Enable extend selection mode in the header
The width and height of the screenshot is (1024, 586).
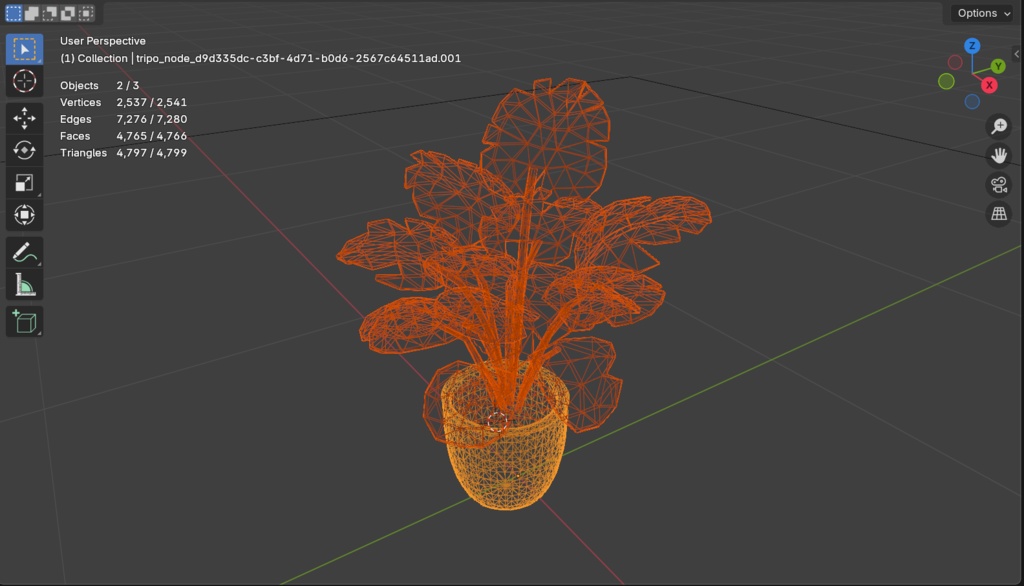(30, 12)
